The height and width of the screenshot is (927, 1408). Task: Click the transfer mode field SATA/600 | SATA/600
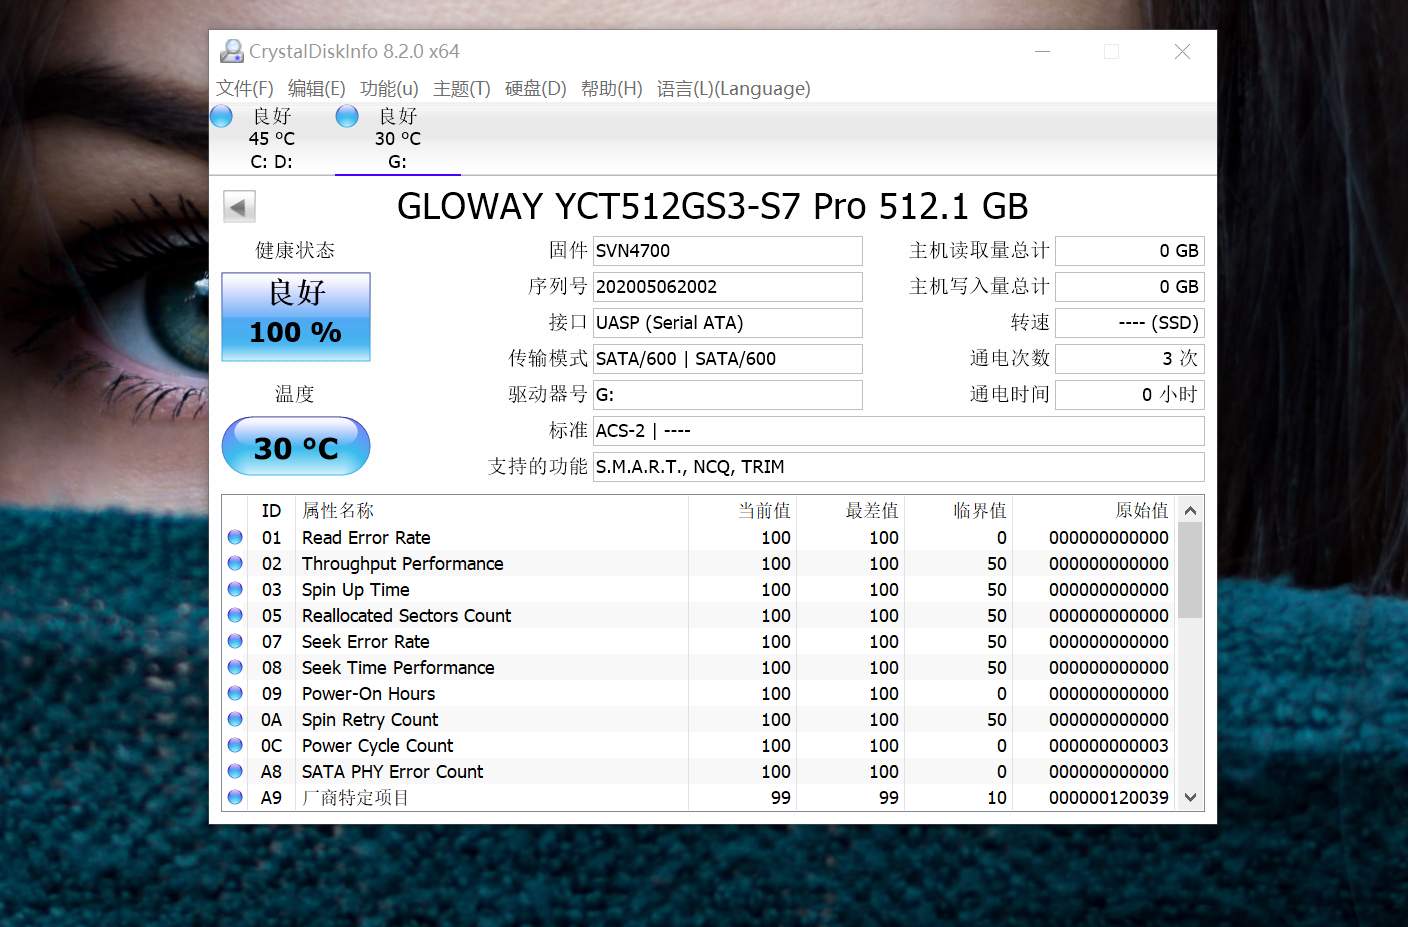(728, 359)
